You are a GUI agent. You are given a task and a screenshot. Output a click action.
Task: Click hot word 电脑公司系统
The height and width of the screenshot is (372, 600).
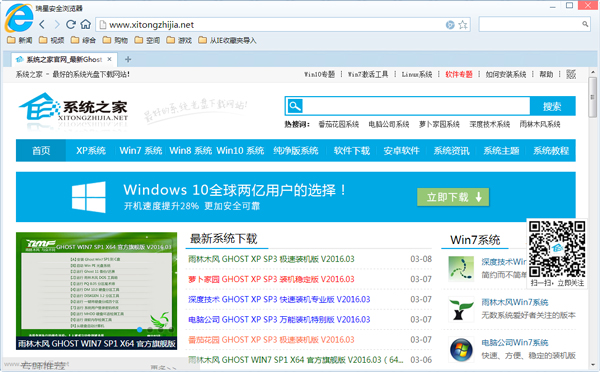pyautogui.click(x=389, y=124)
